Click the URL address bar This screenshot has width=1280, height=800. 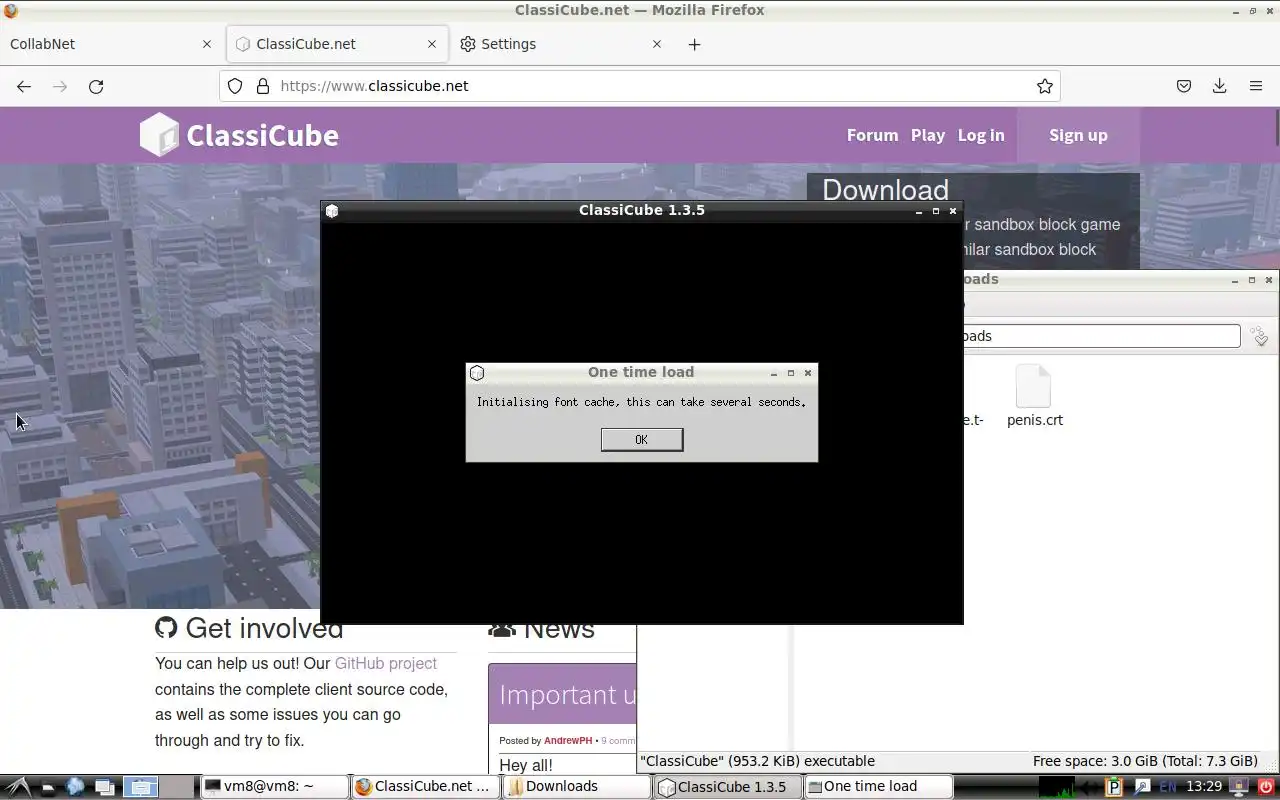640,86
